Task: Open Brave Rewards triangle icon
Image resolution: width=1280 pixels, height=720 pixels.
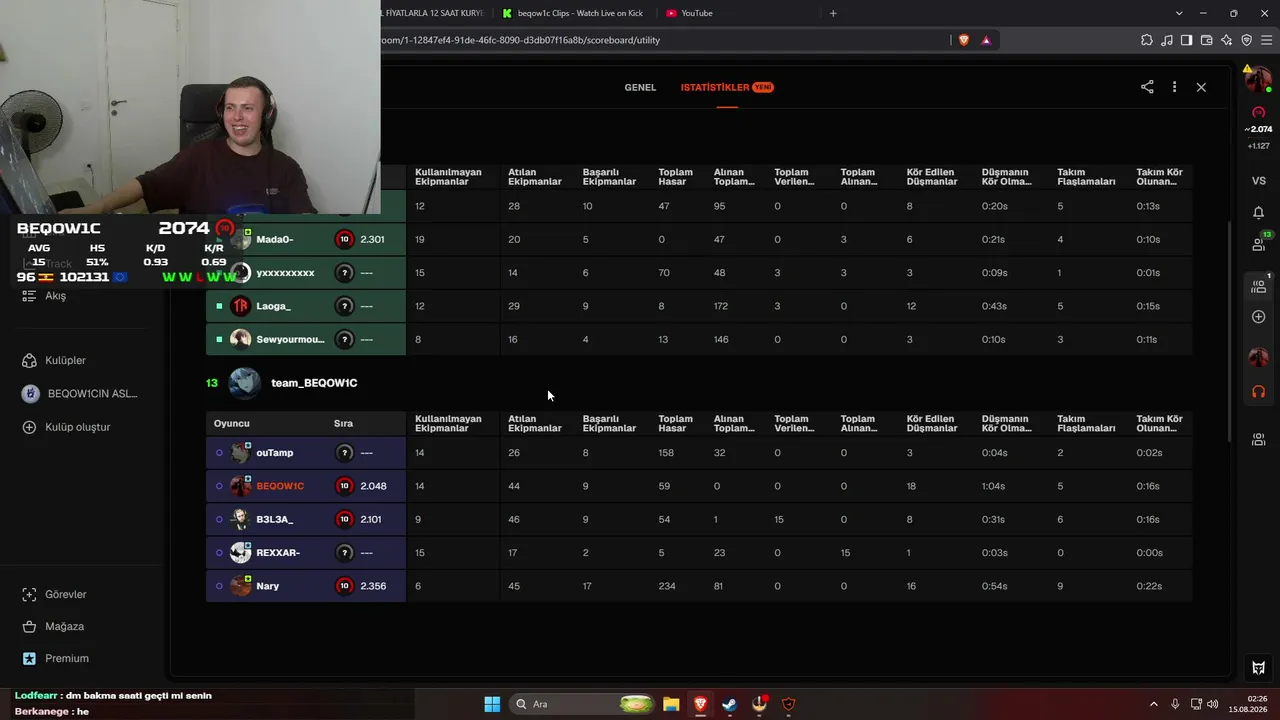Action: 986,40
